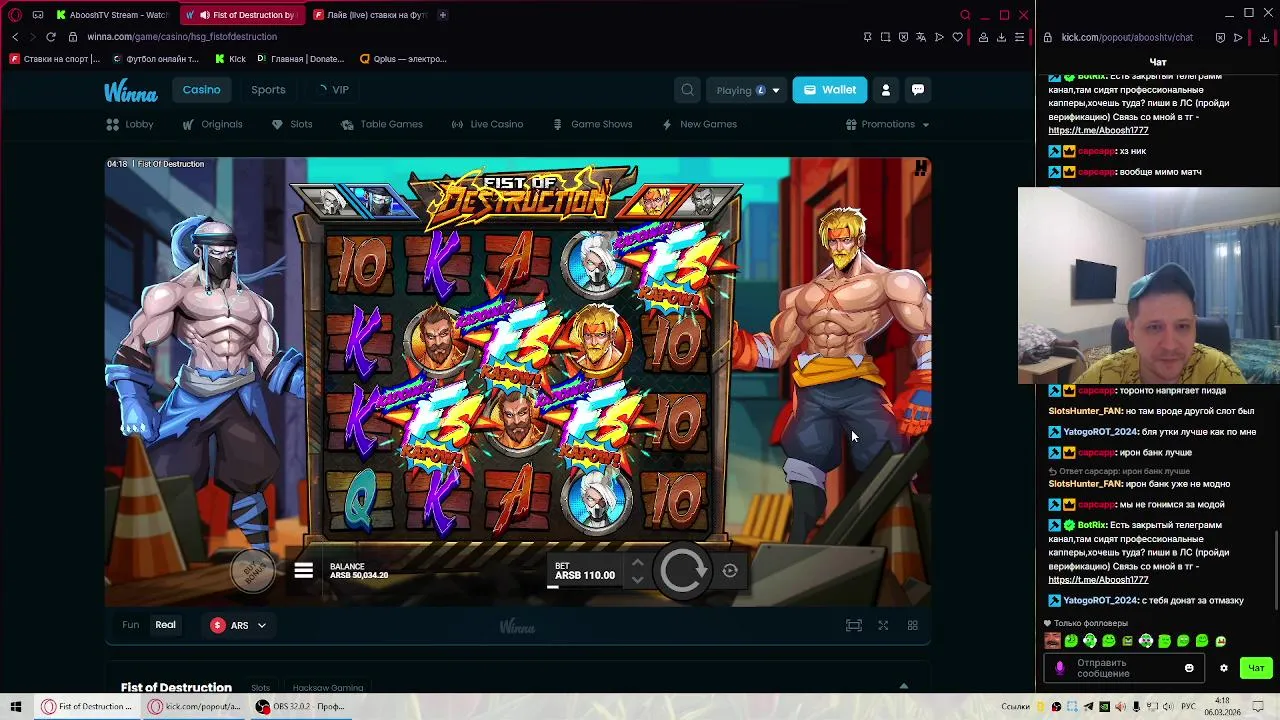Open the slot game hamburger menu
This screenshot has width=1280, height=720.
click(303, 571)
